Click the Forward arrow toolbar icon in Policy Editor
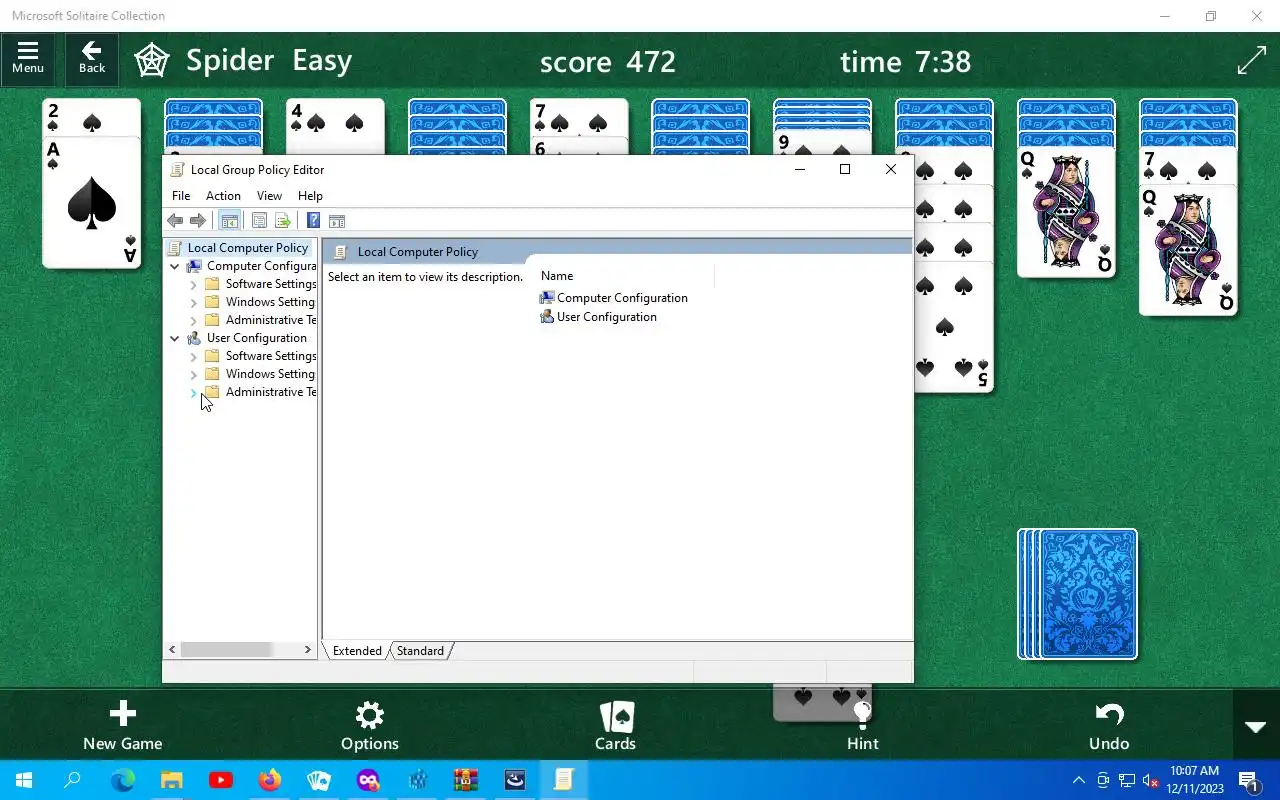This screenshot has width=1280, height=800. (x=198, y=221)
